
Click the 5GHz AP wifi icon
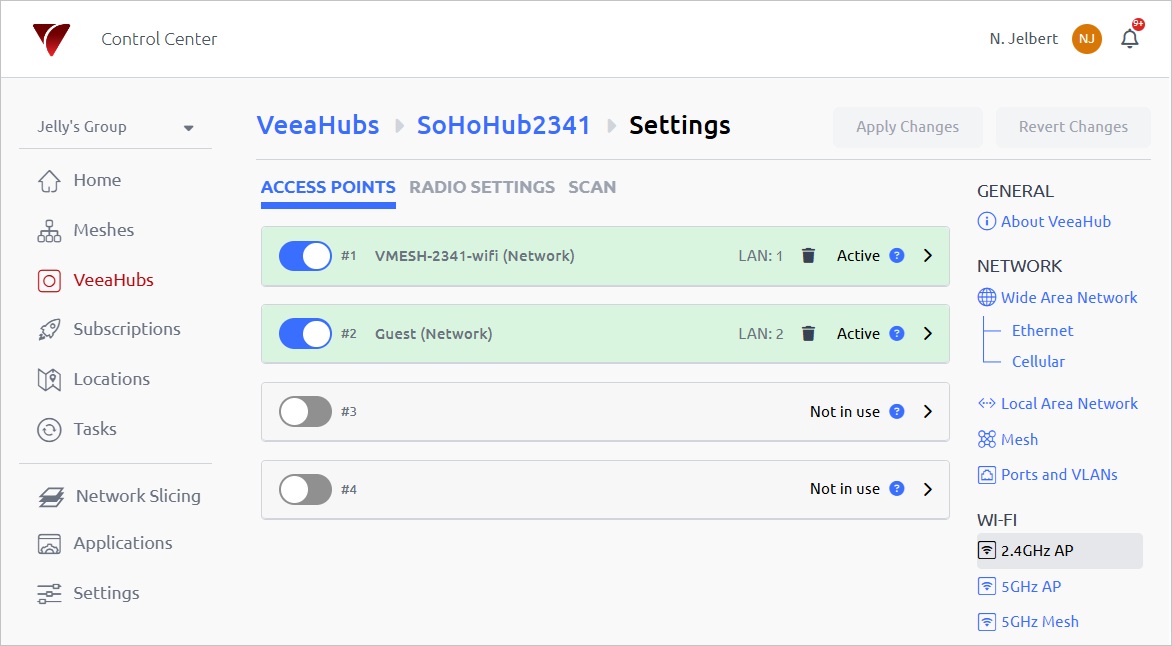(987, 586)
